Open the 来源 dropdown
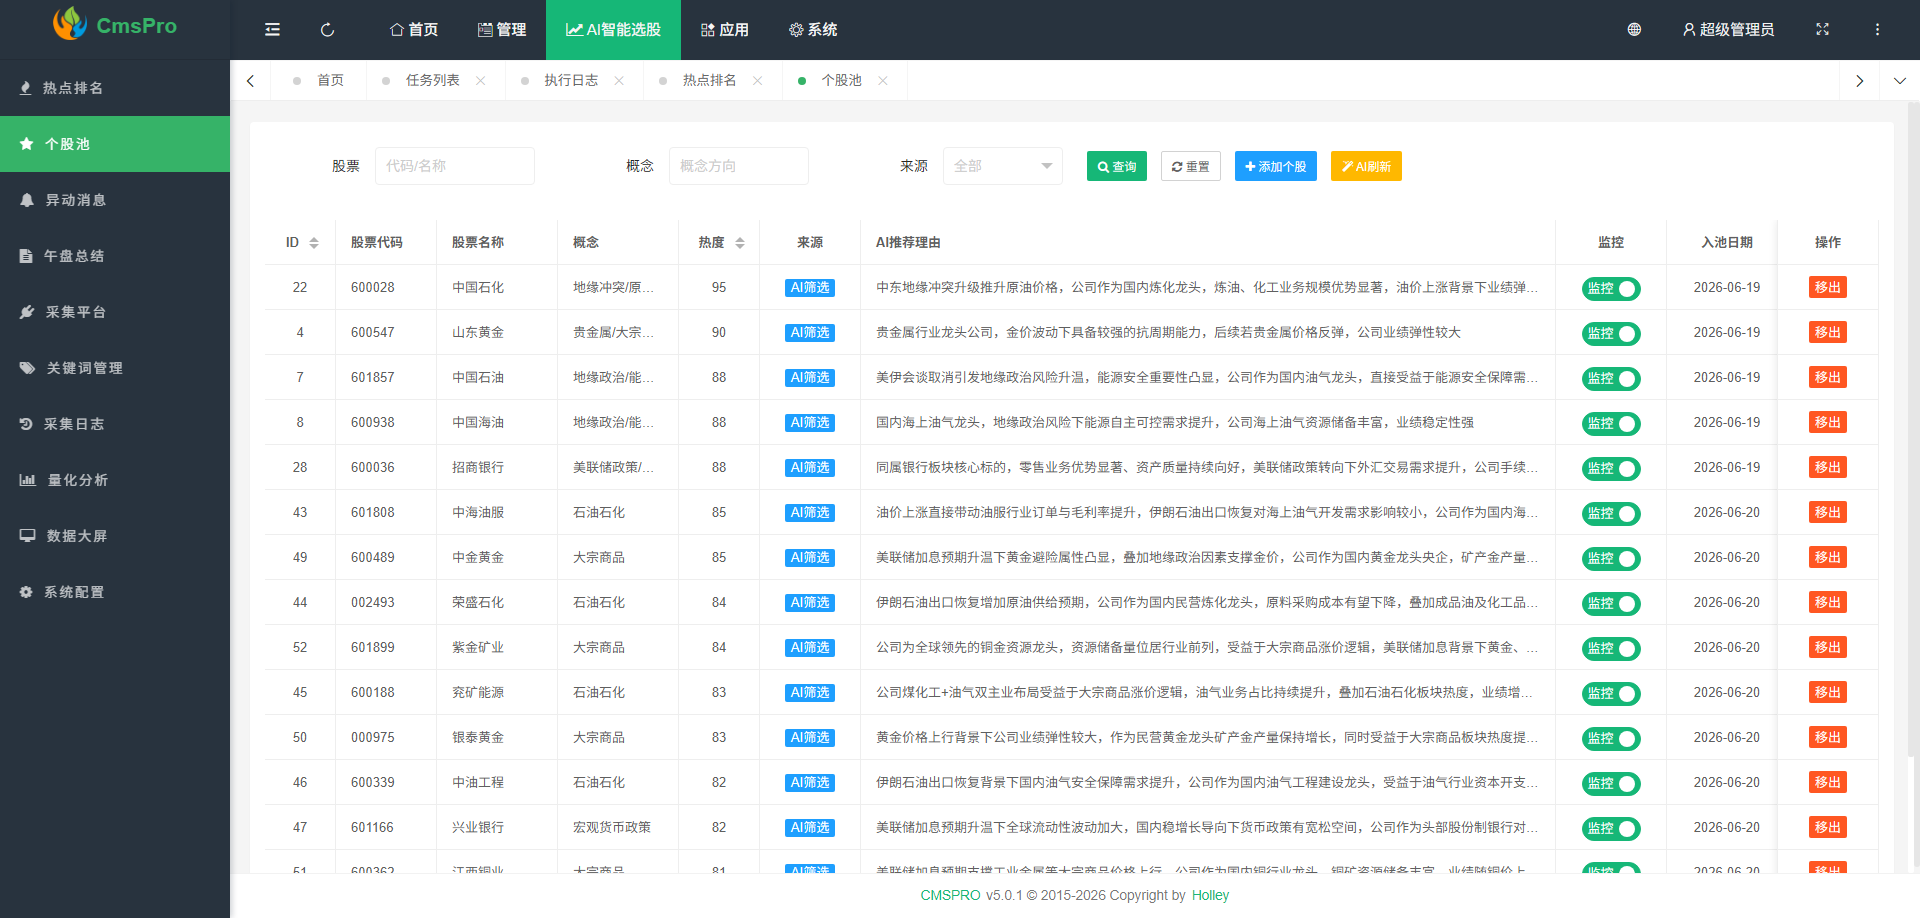Screen dimensions: 1920x918 1003,166
